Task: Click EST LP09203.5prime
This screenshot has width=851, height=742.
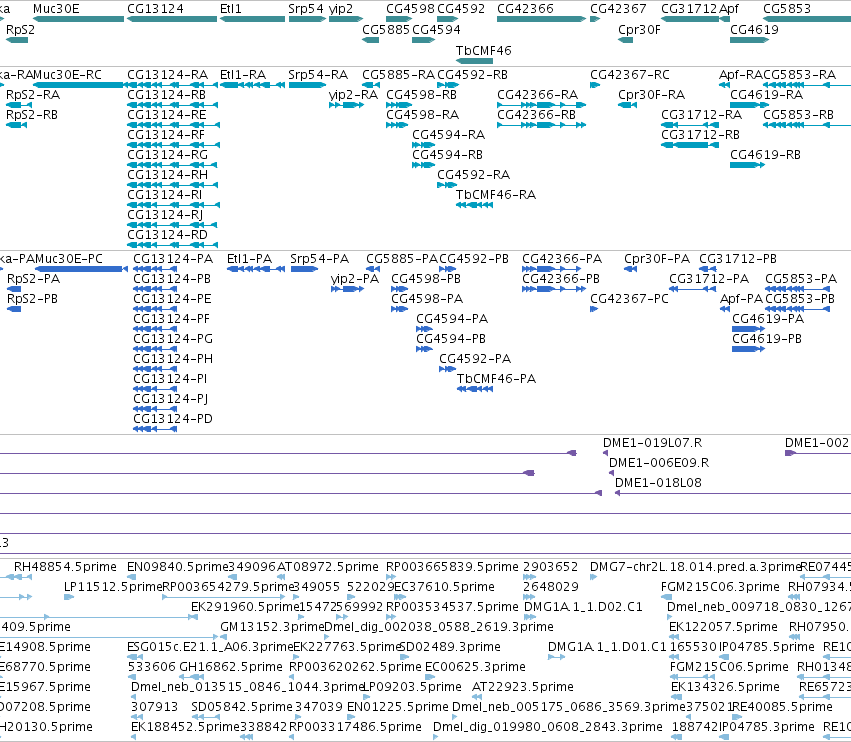Action: [411, 686]
